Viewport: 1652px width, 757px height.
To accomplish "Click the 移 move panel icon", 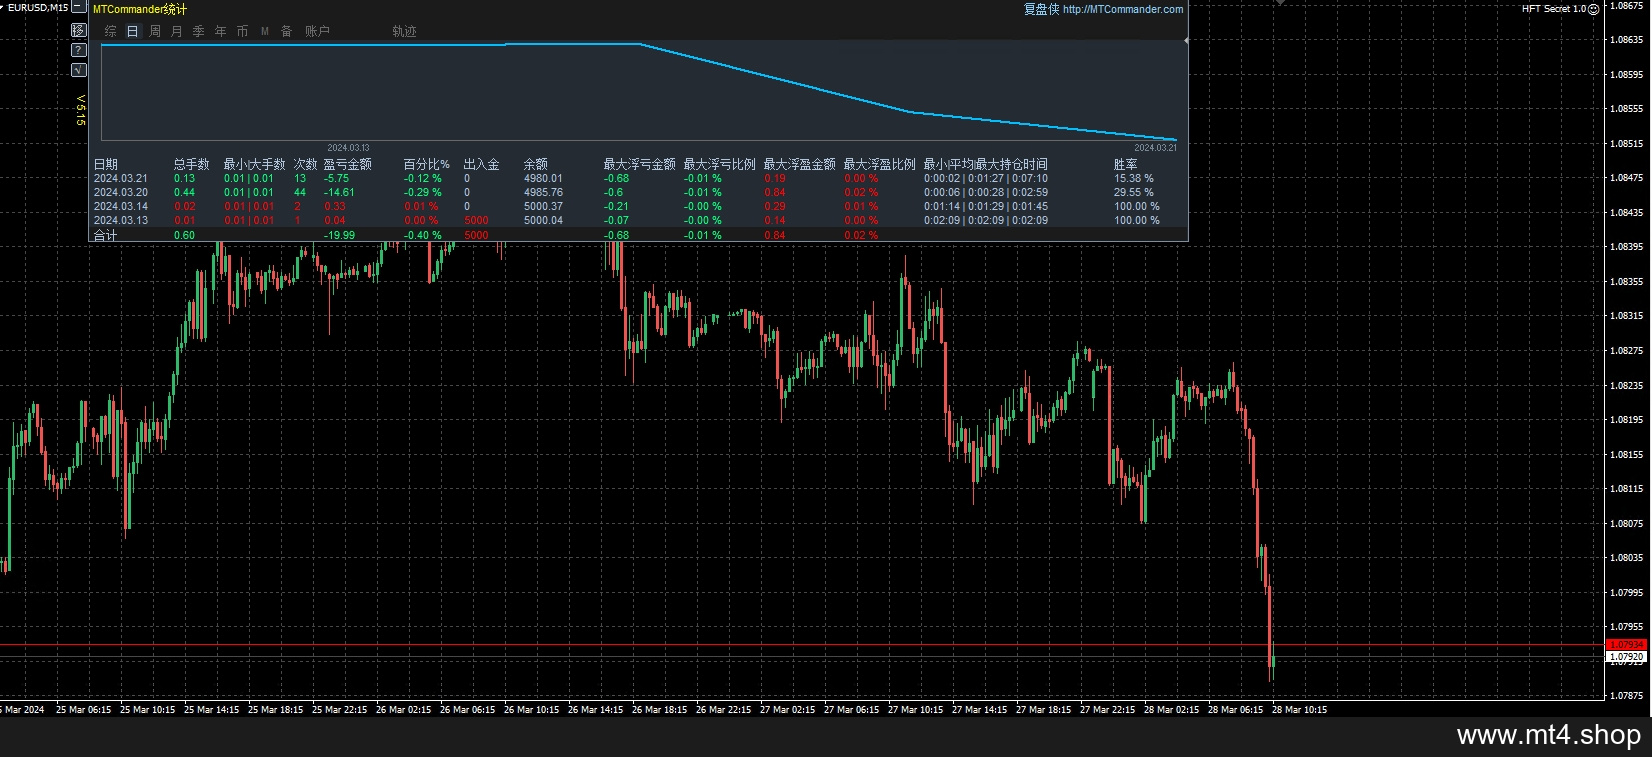I will point(79,30).
